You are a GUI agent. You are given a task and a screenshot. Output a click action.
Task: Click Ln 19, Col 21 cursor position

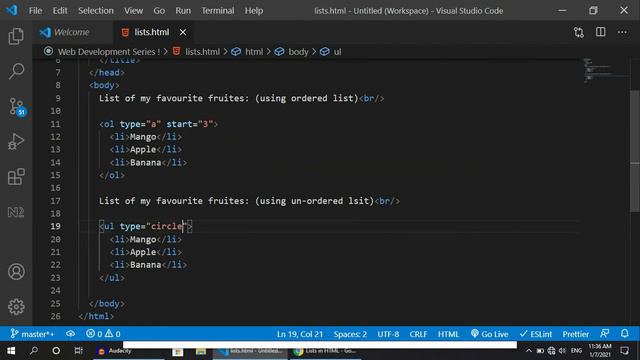point(300,334)
